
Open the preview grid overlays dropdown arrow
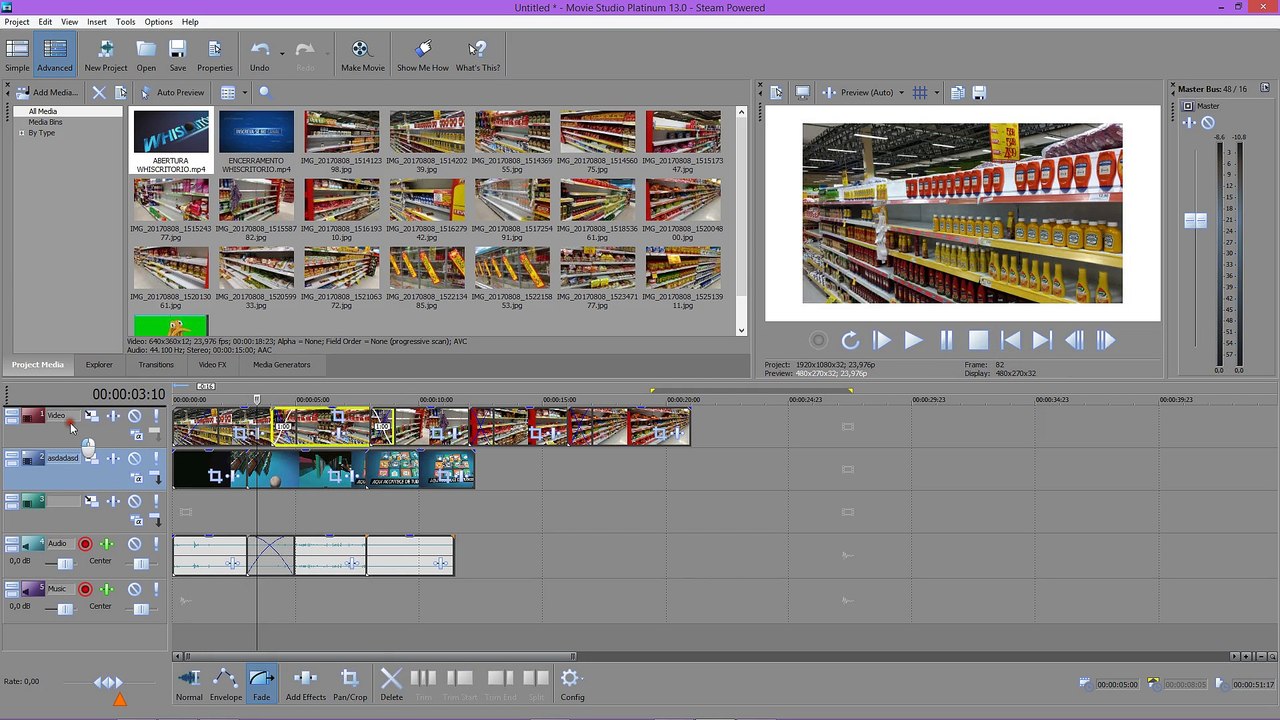pyautogui.click(x=936, y=93)
